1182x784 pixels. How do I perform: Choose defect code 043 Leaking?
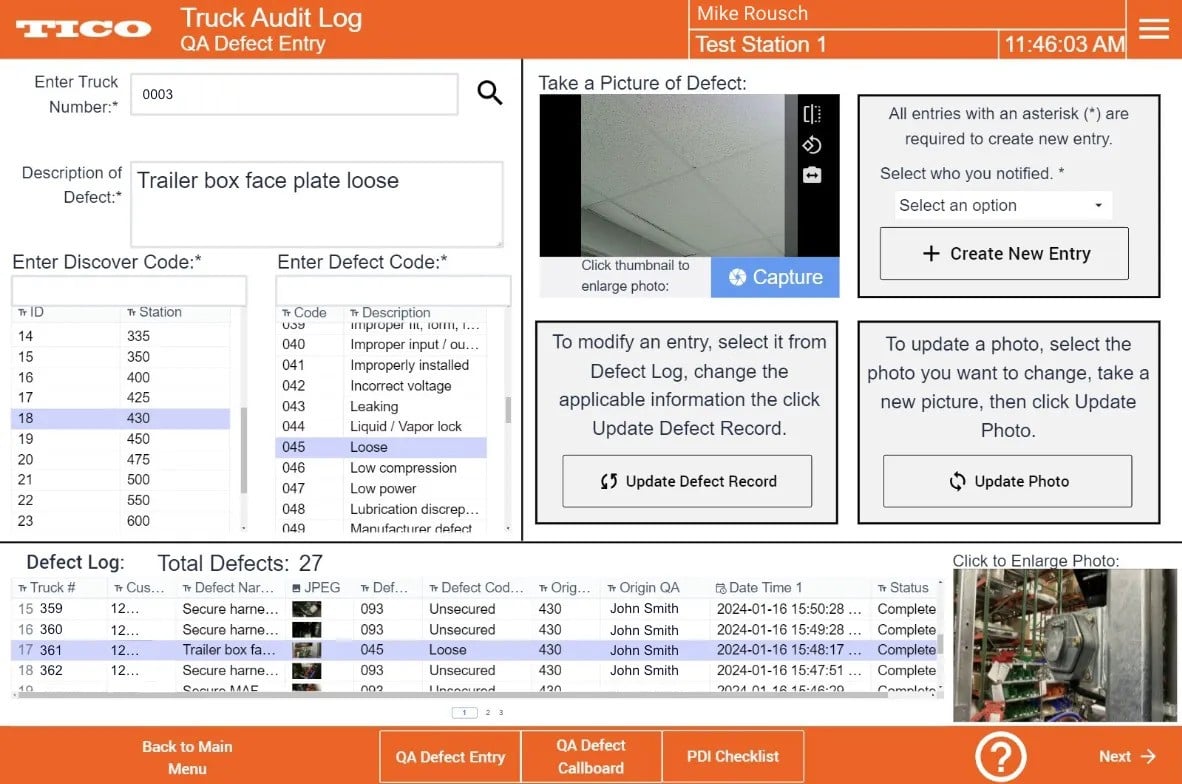(380, 406)
